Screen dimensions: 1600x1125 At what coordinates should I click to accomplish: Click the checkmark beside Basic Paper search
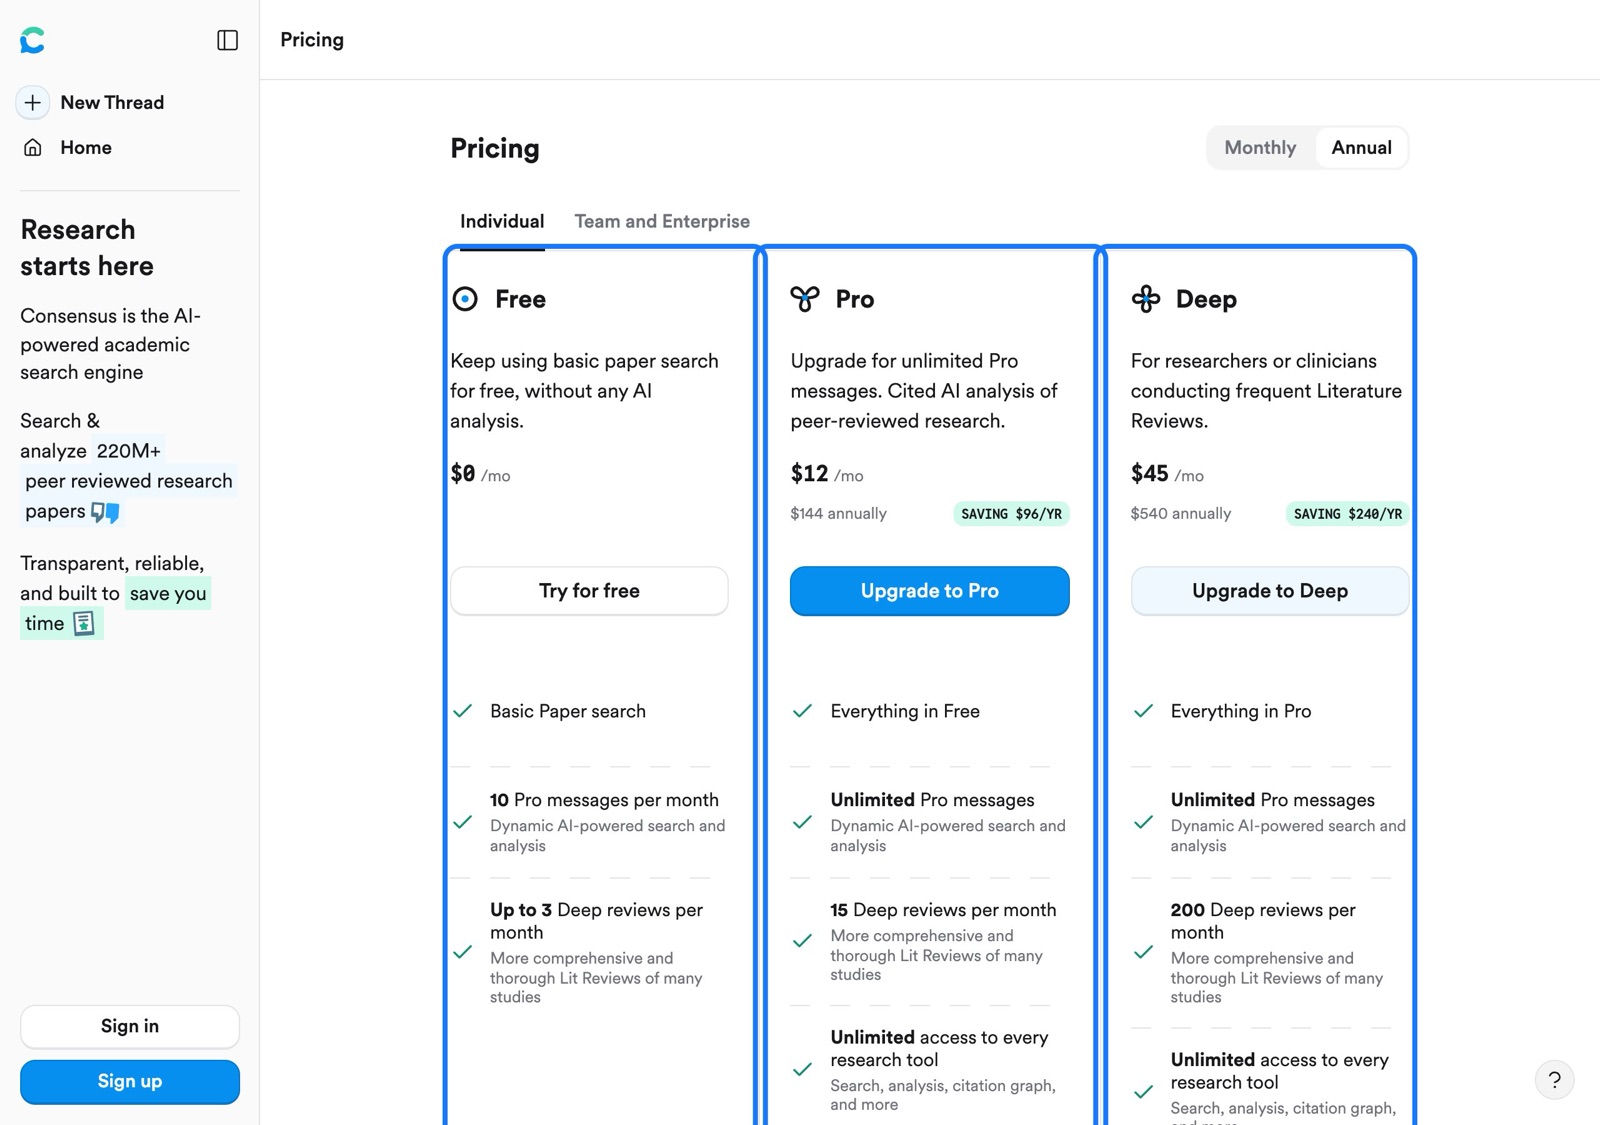point(462,711)
